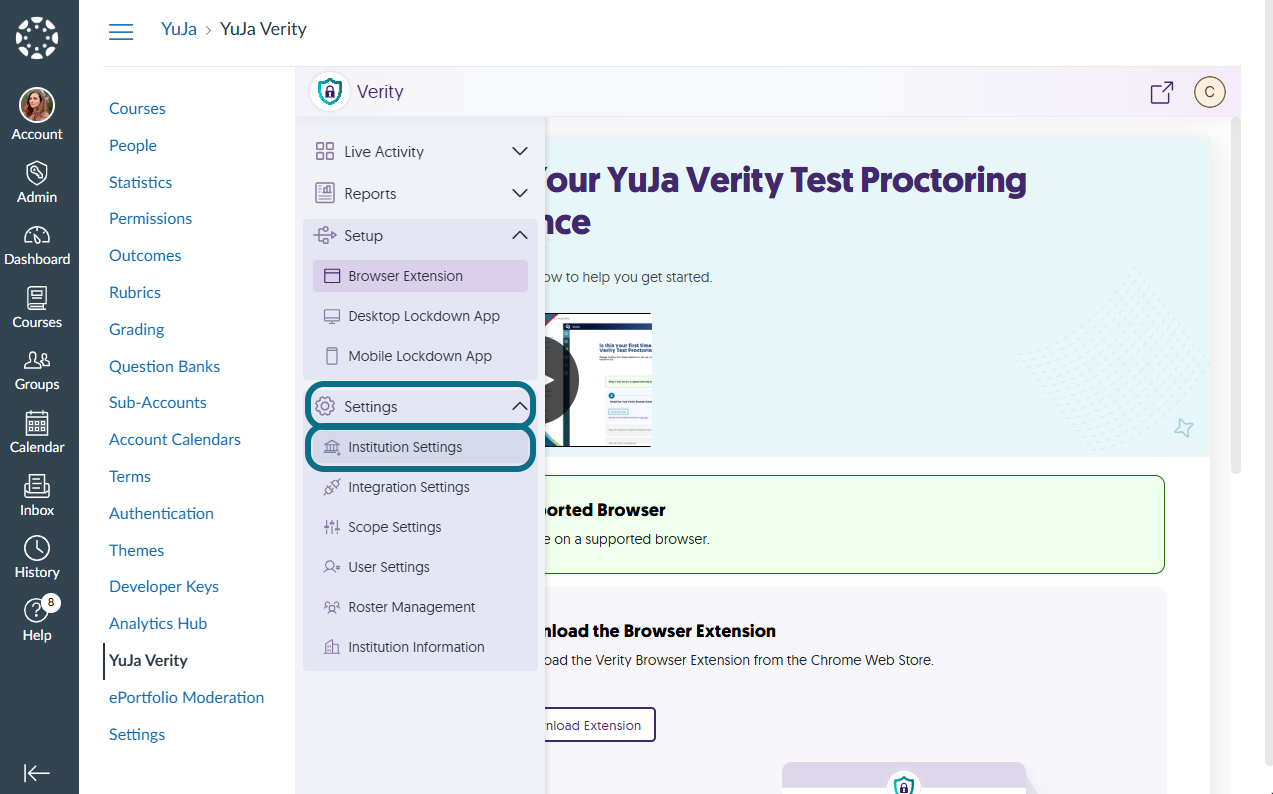Image resolution: width=1273 pixels, height=794 pixels.
Task: Open the Canvas Admin shield icon
Action: 37,172
